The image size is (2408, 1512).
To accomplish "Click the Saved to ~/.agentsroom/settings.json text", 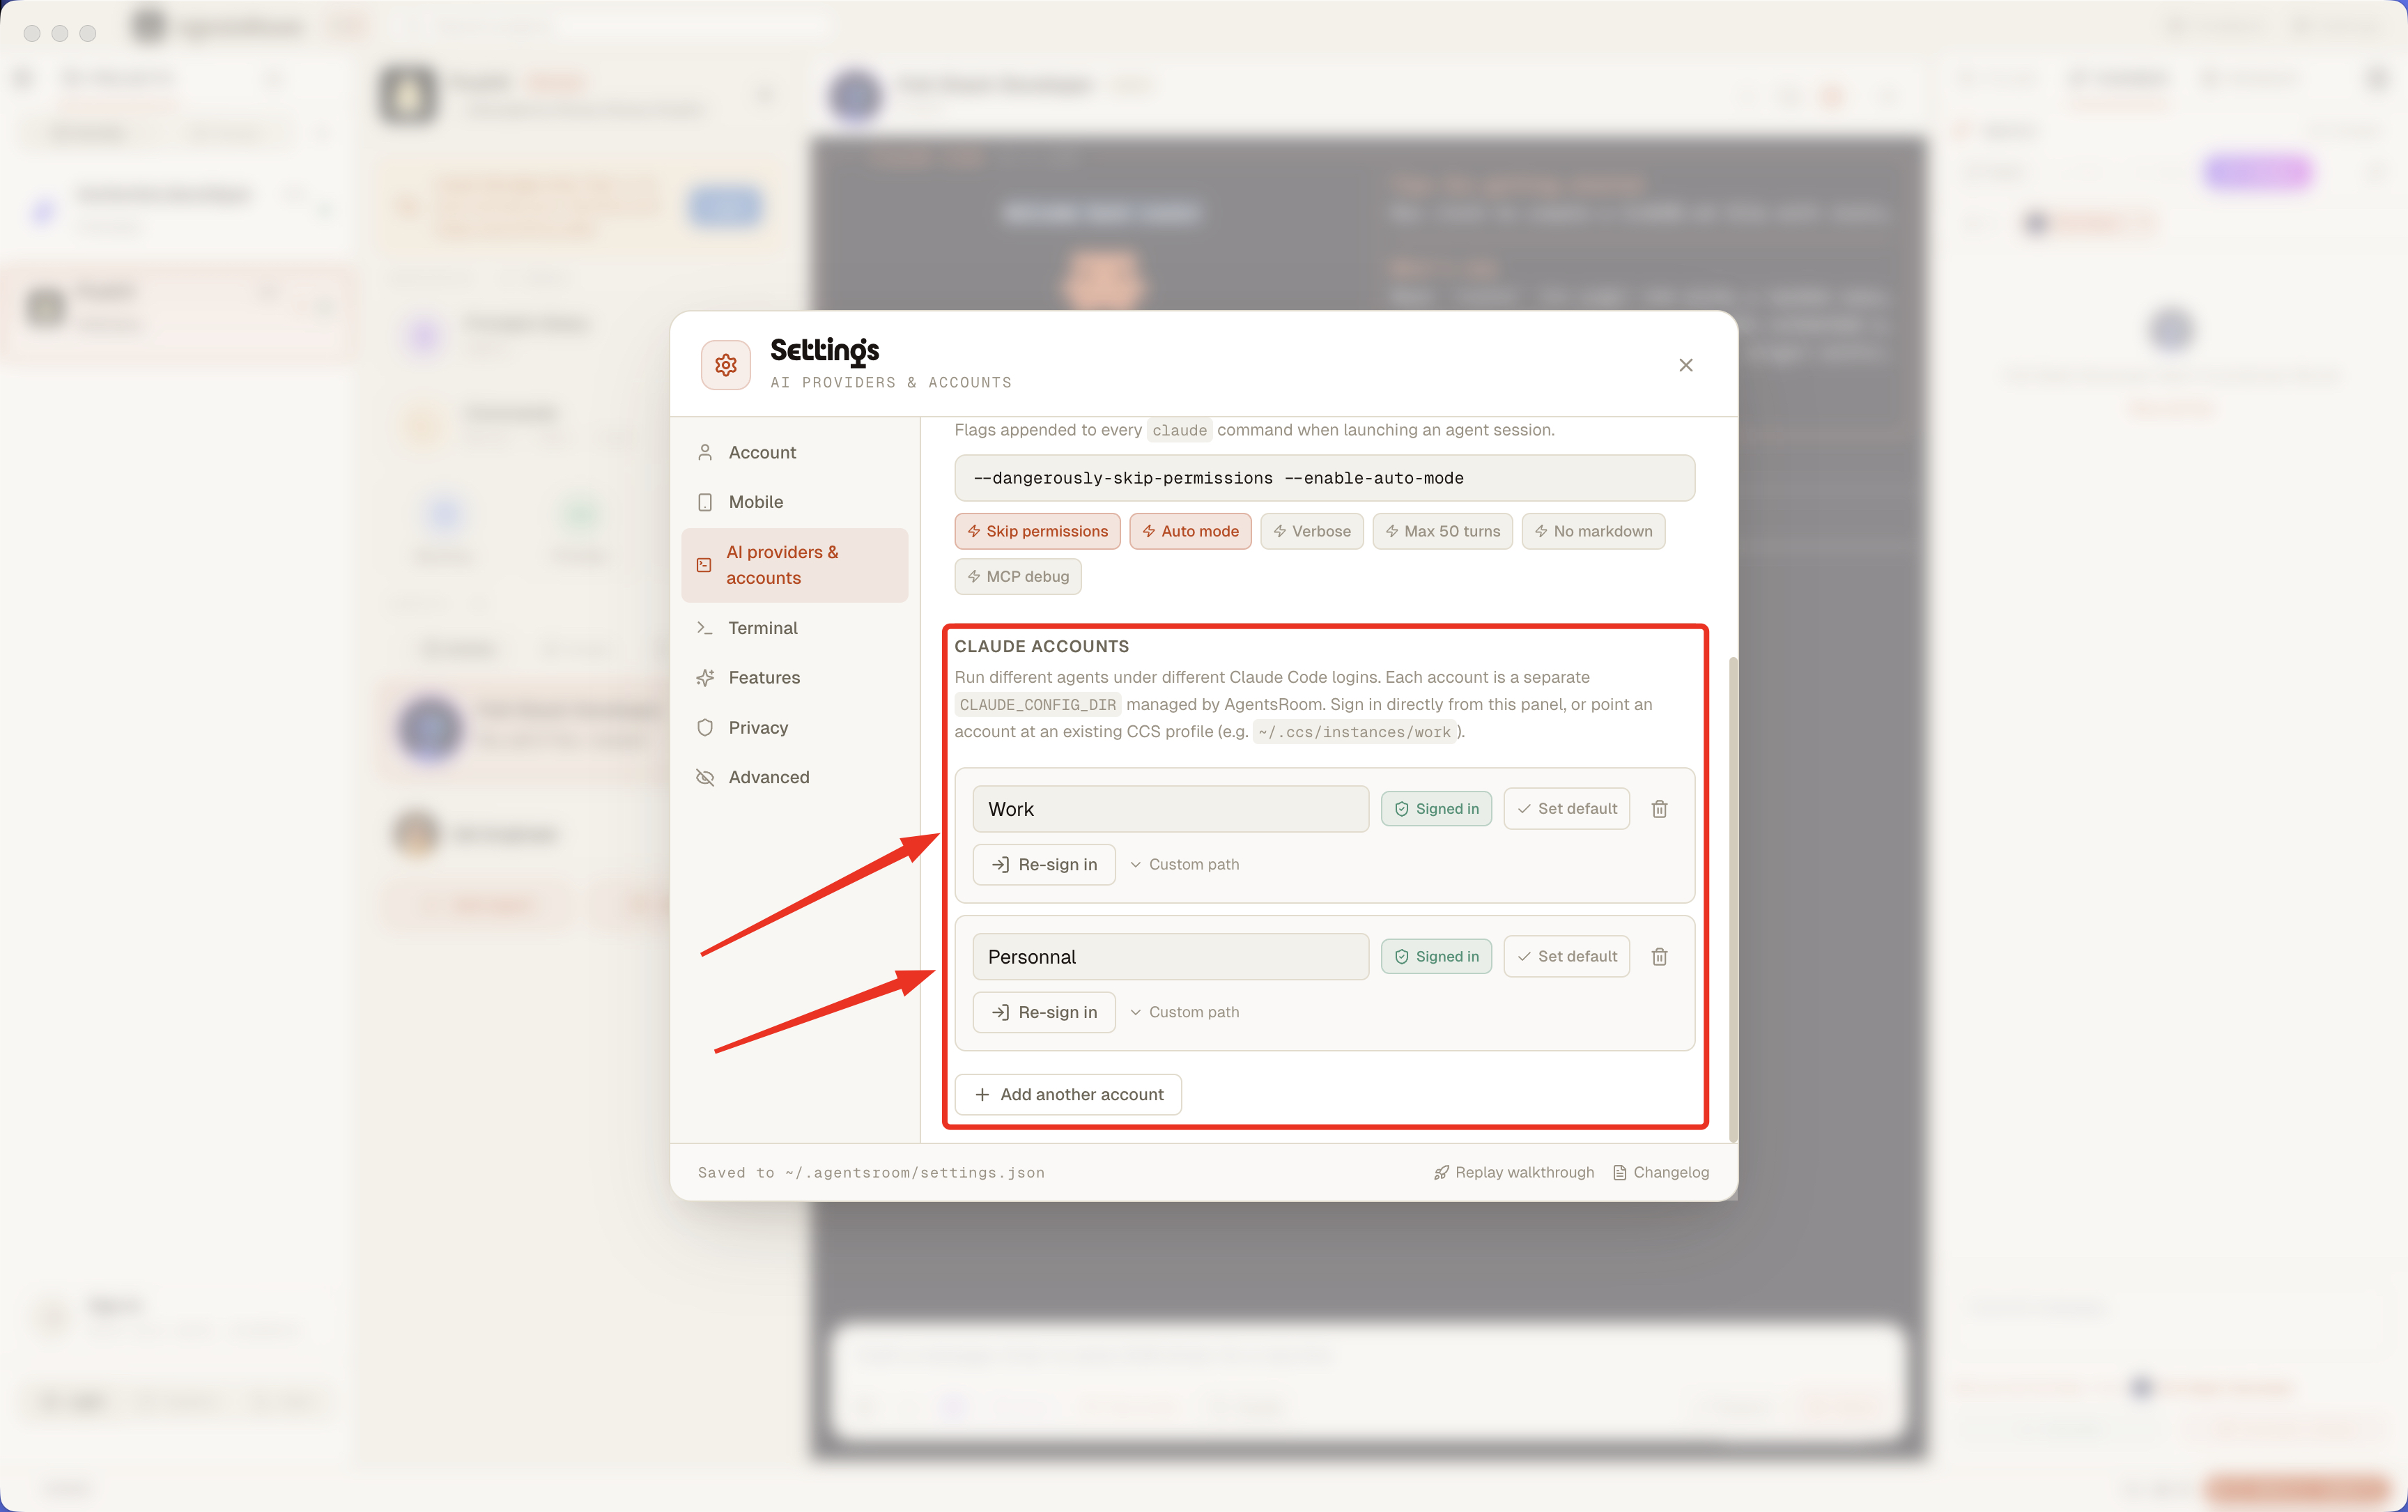I will [871, 1172].
